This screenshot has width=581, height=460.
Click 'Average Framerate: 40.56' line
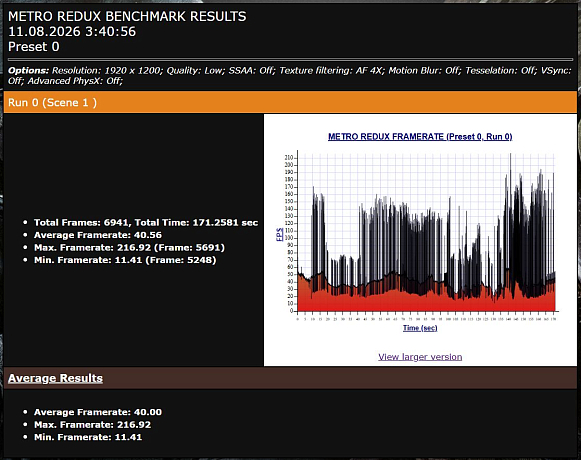pyautogui.click(x=98, y=235)
